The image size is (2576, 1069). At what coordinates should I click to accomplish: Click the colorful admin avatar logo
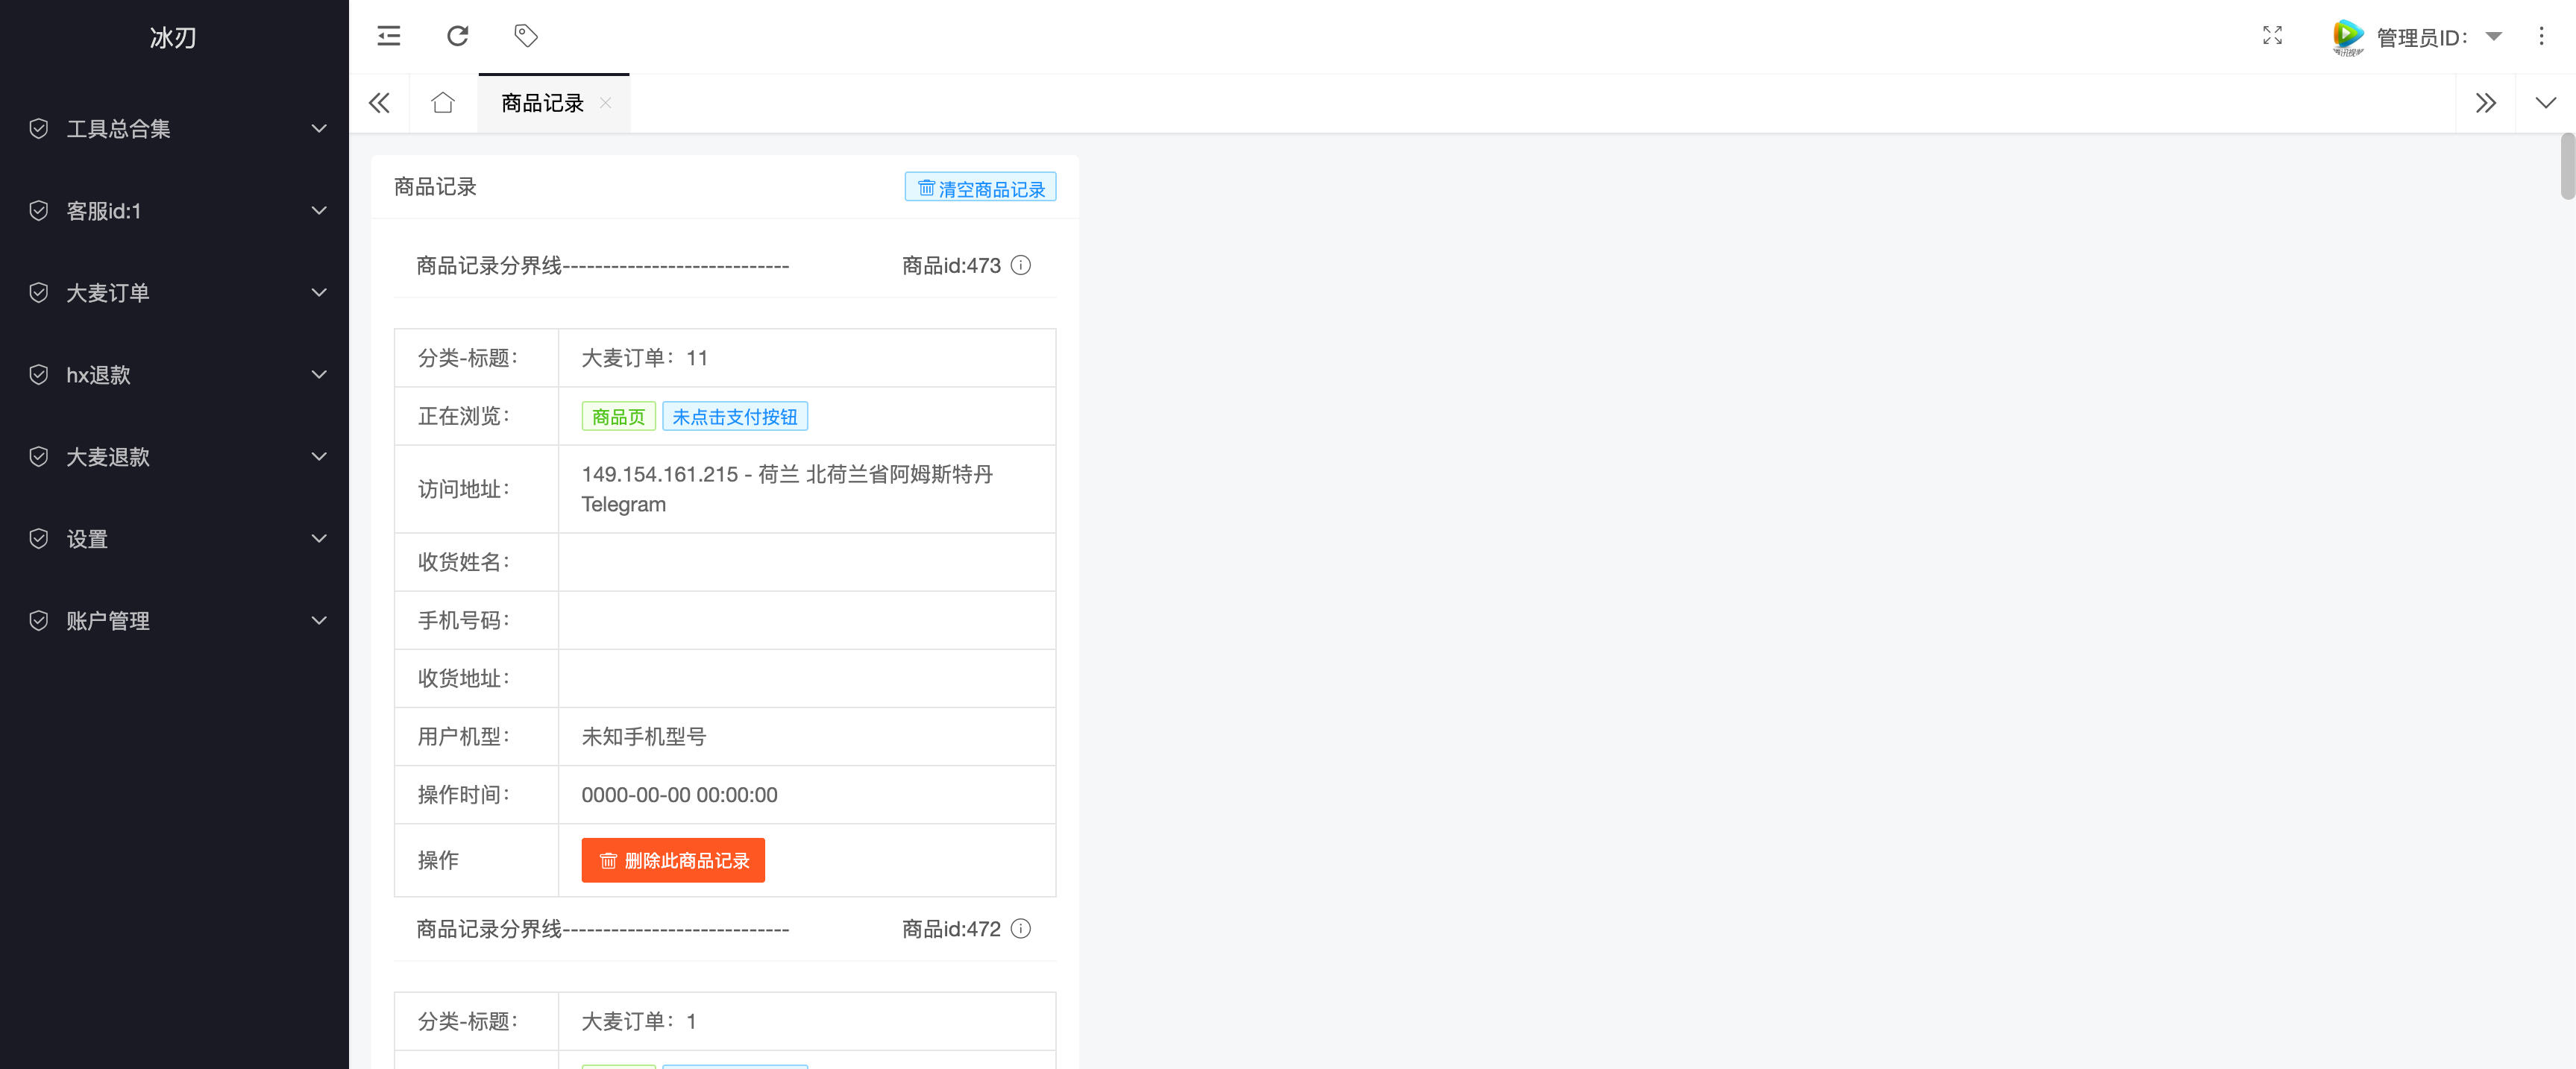click(2347, 37)
